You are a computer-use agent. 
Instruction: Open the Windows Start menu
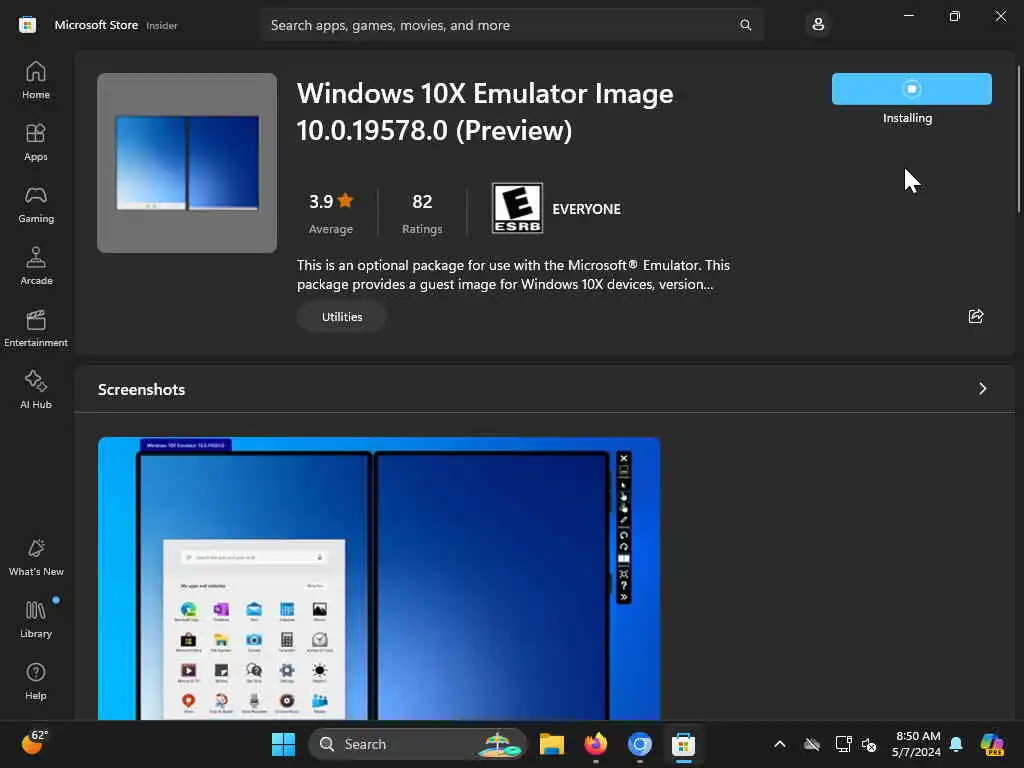point(283,744)
